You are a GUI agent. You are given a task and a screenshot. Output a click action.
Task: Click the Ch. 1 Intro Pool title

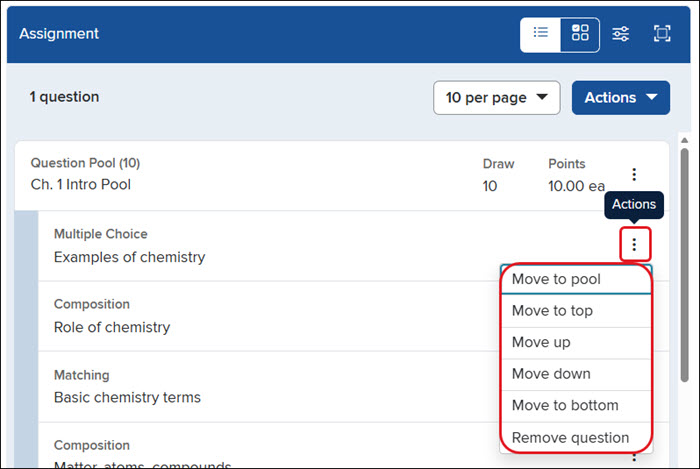coord(81,185)
